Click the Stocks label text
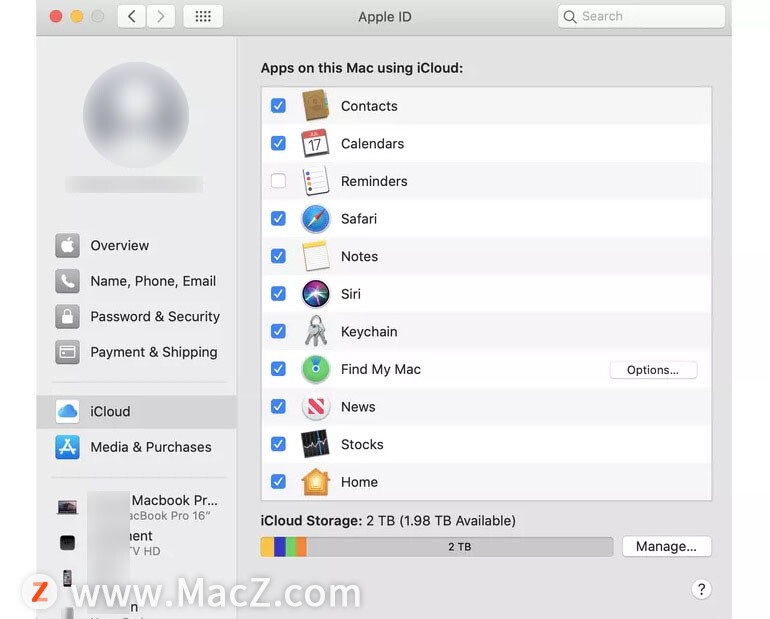Viewport: 770px width, 619px height. click(x=362, y=444)
